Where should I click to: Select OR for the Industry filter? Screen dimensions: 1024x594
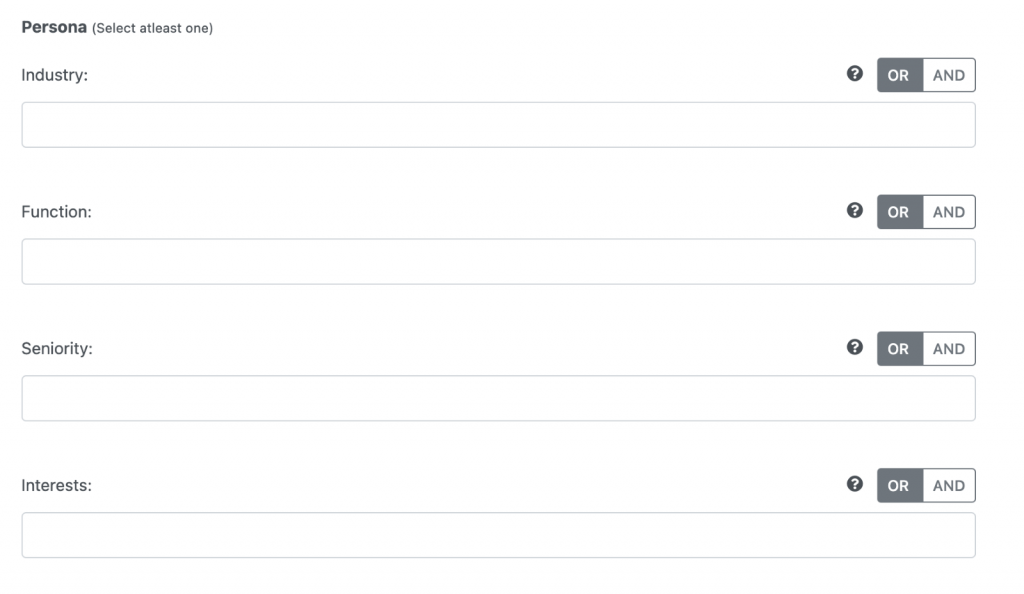(899, 75)
